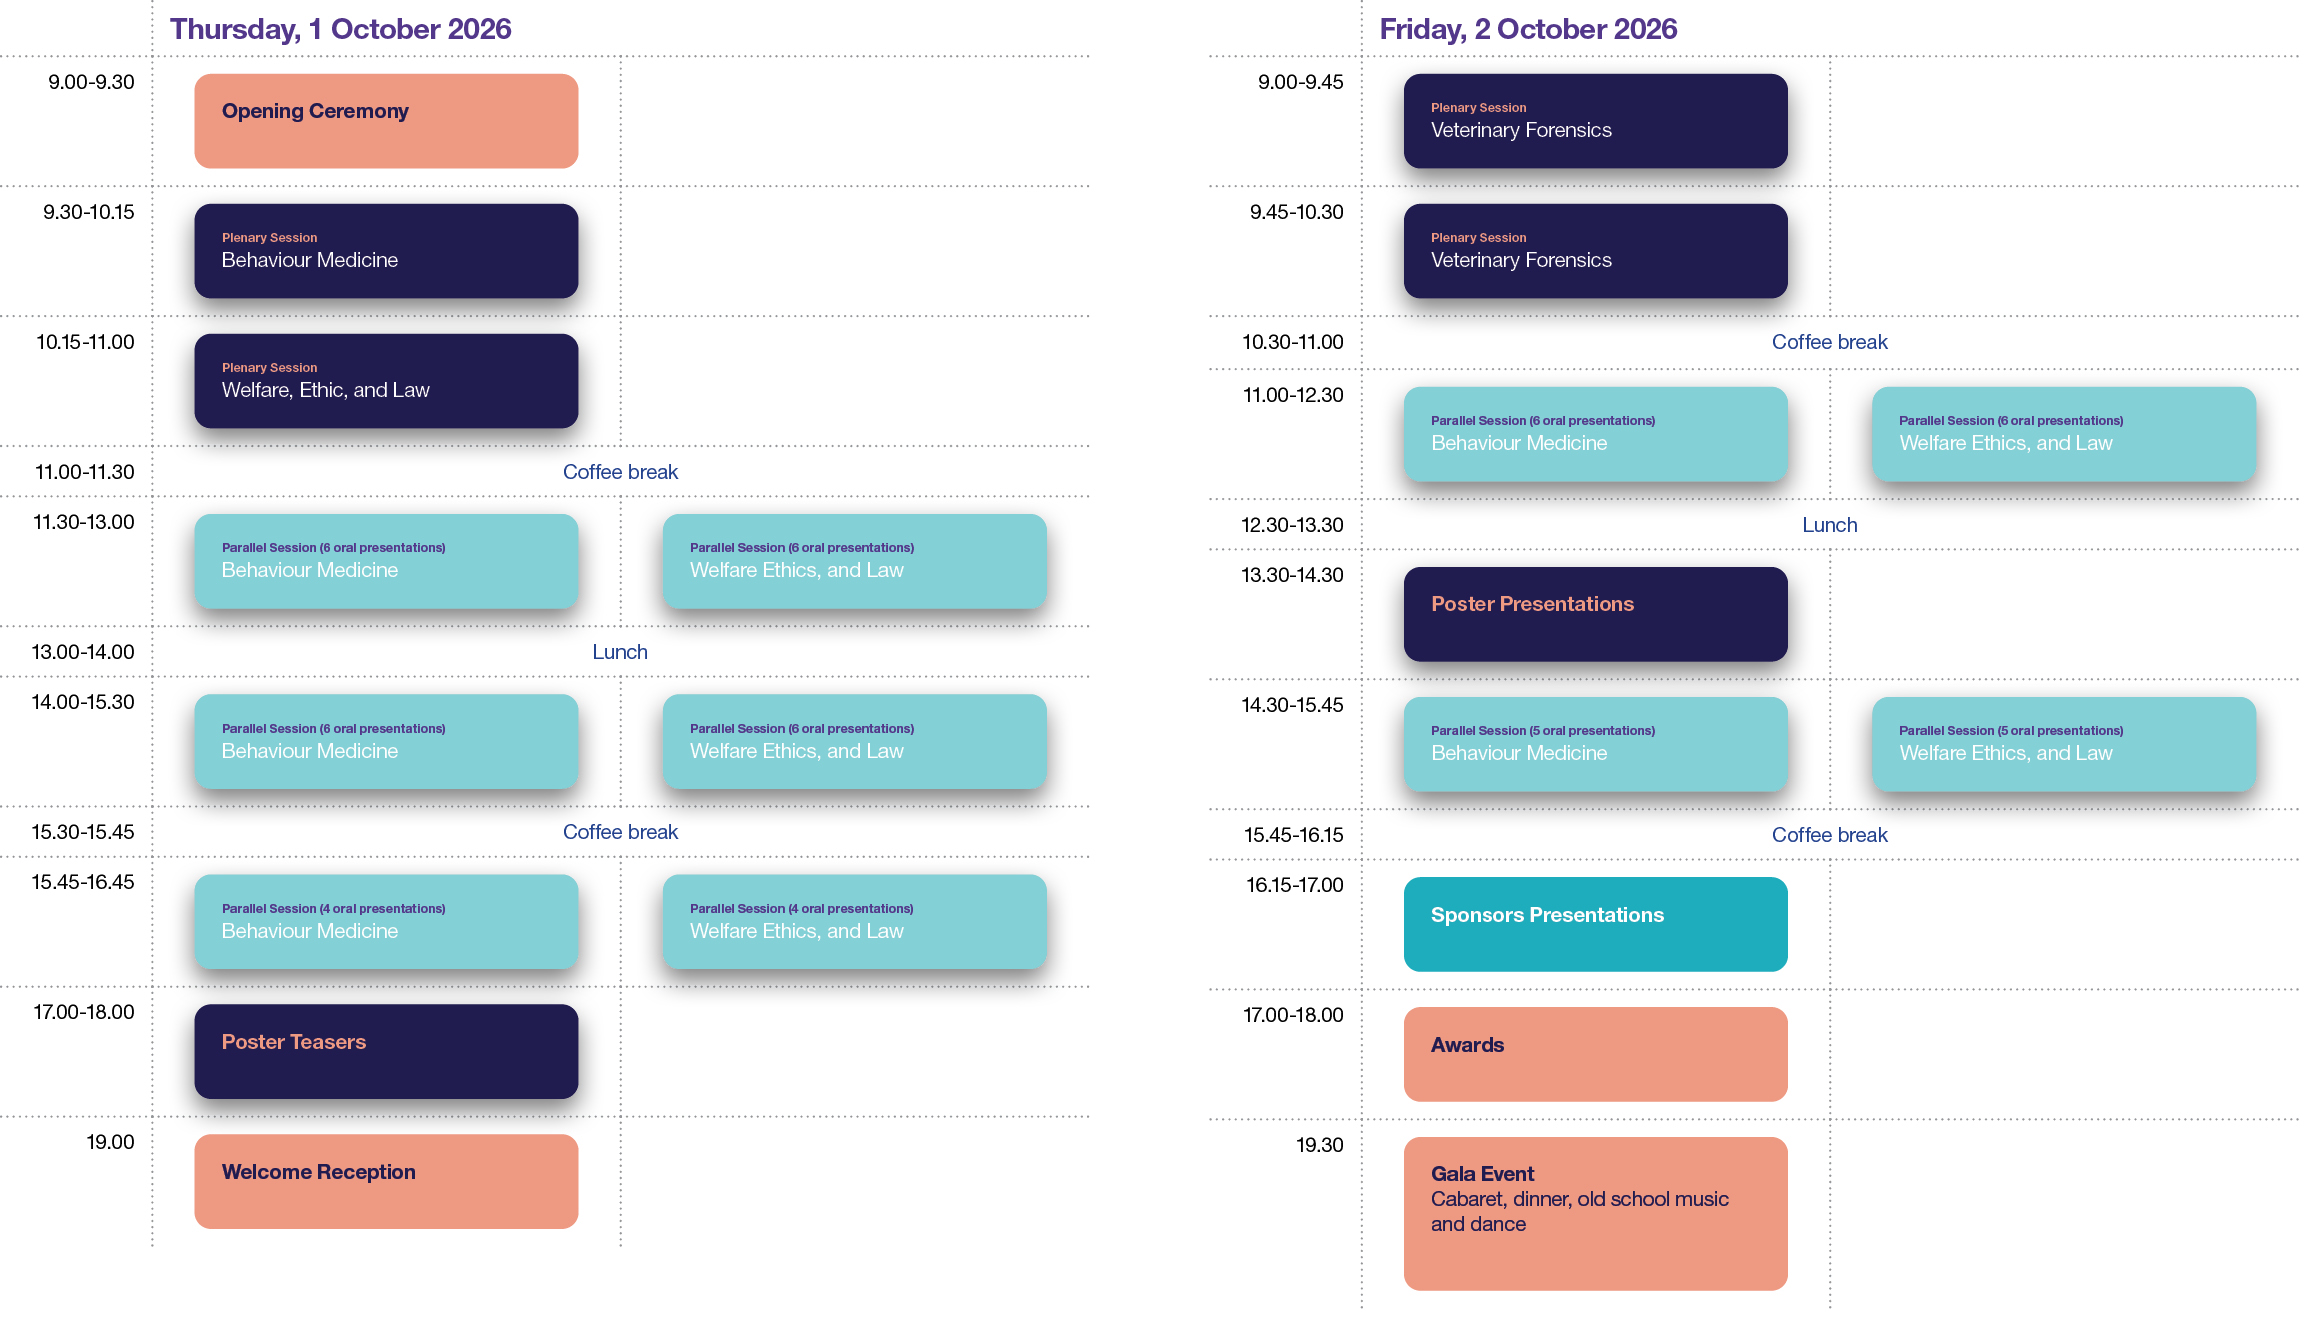2321x1329 pixels.
Task: Click Friday's 10.30-11.00 Coffee break label
Action: click(x=1829, y=342)
